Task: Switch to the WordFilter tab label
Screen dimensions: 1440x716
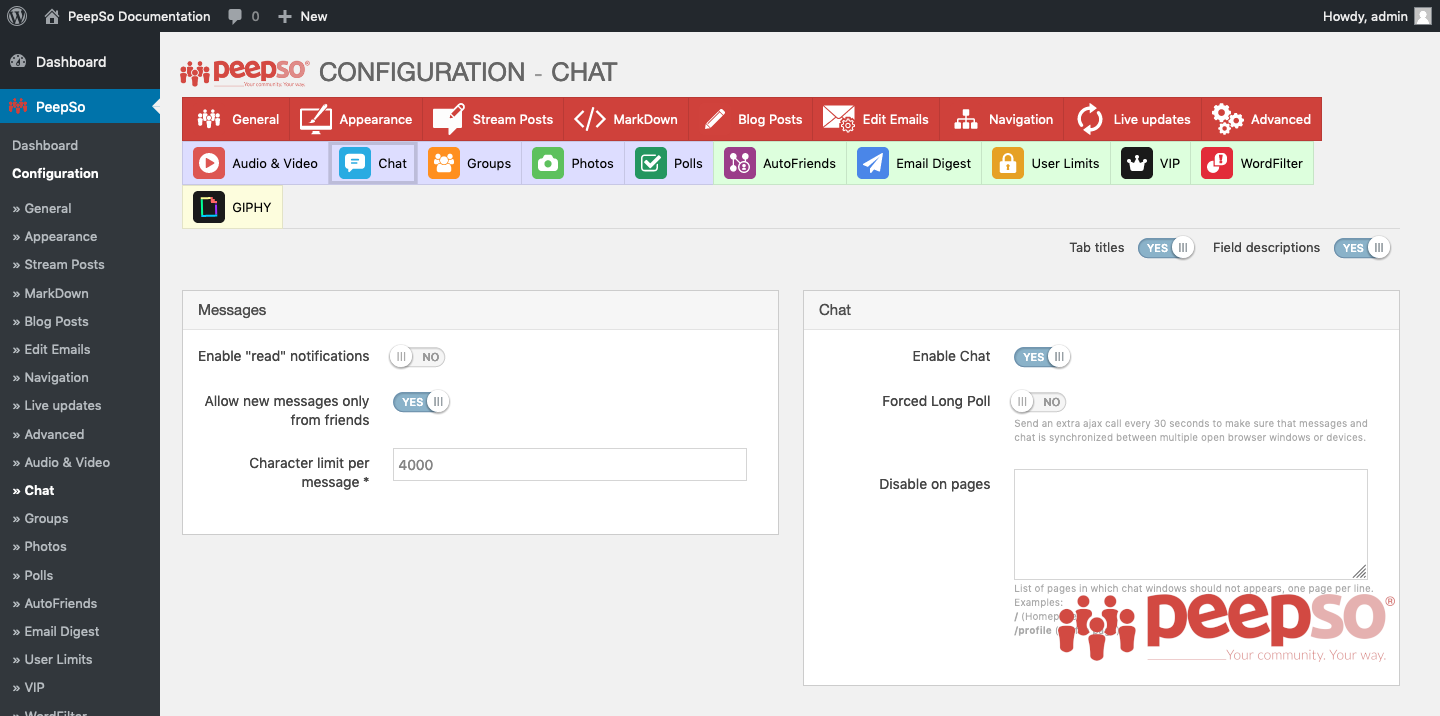Action: click(1272, 163)
